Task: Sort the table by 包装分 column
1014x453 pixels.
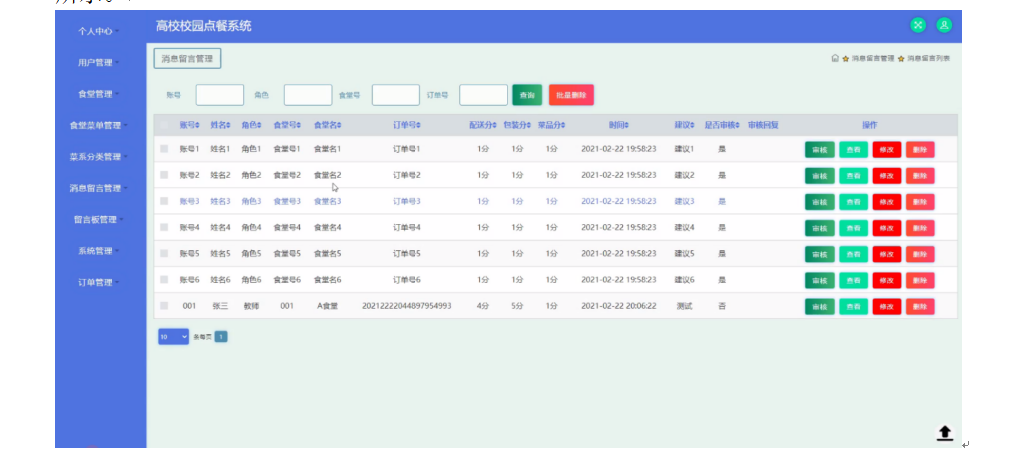Action: pos(517,125)
